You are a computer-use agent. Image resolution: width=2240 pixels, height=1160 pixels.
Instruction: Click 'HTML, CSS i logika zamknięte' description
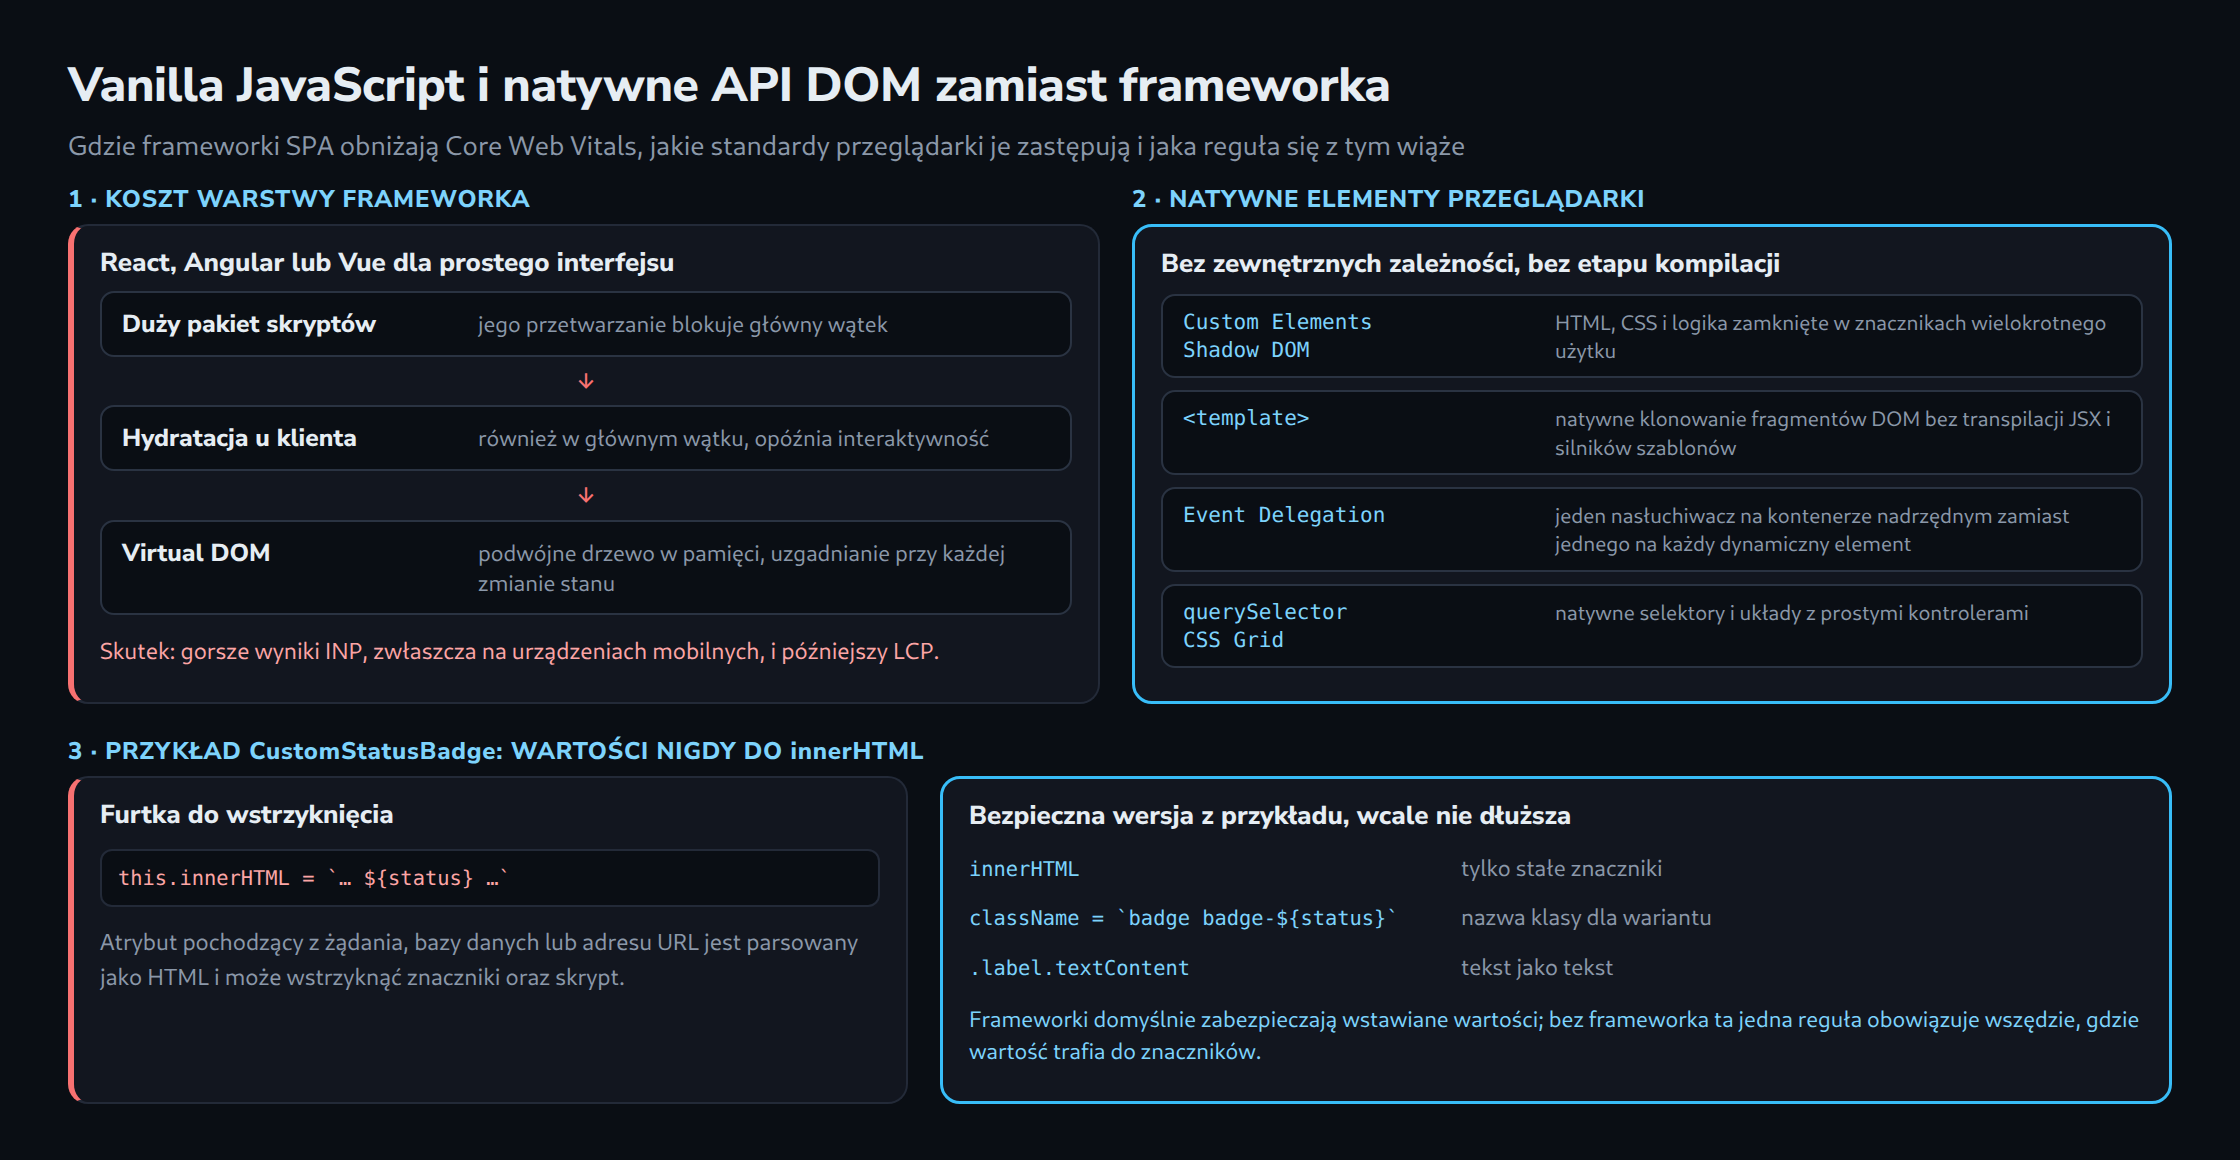point(1830,337)
